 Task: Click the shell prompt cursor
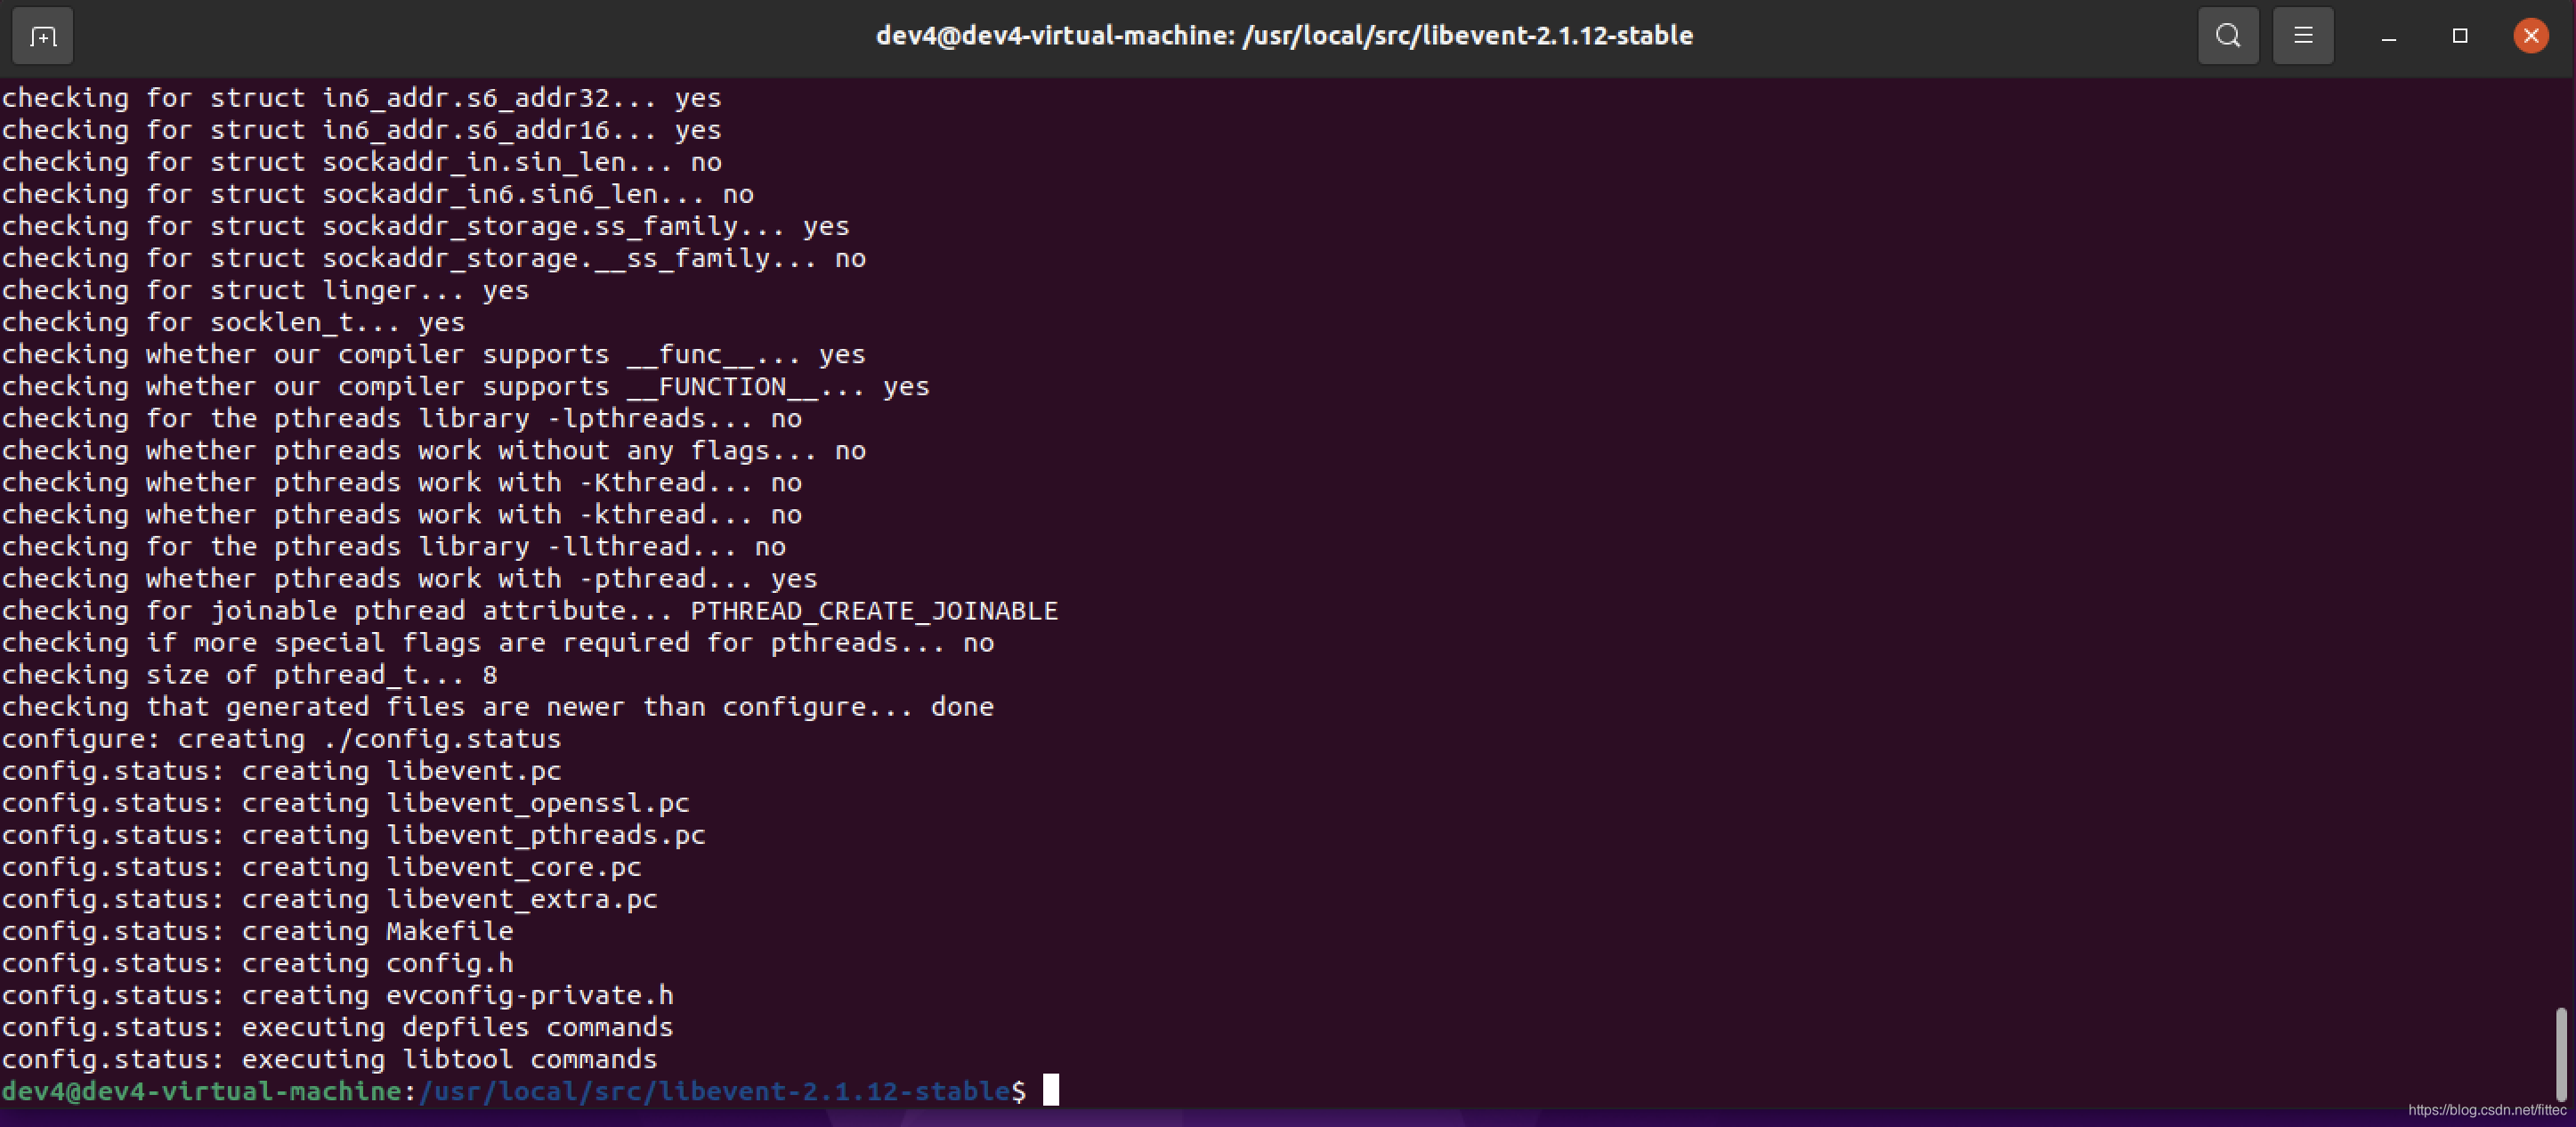coord(1051,1090)
